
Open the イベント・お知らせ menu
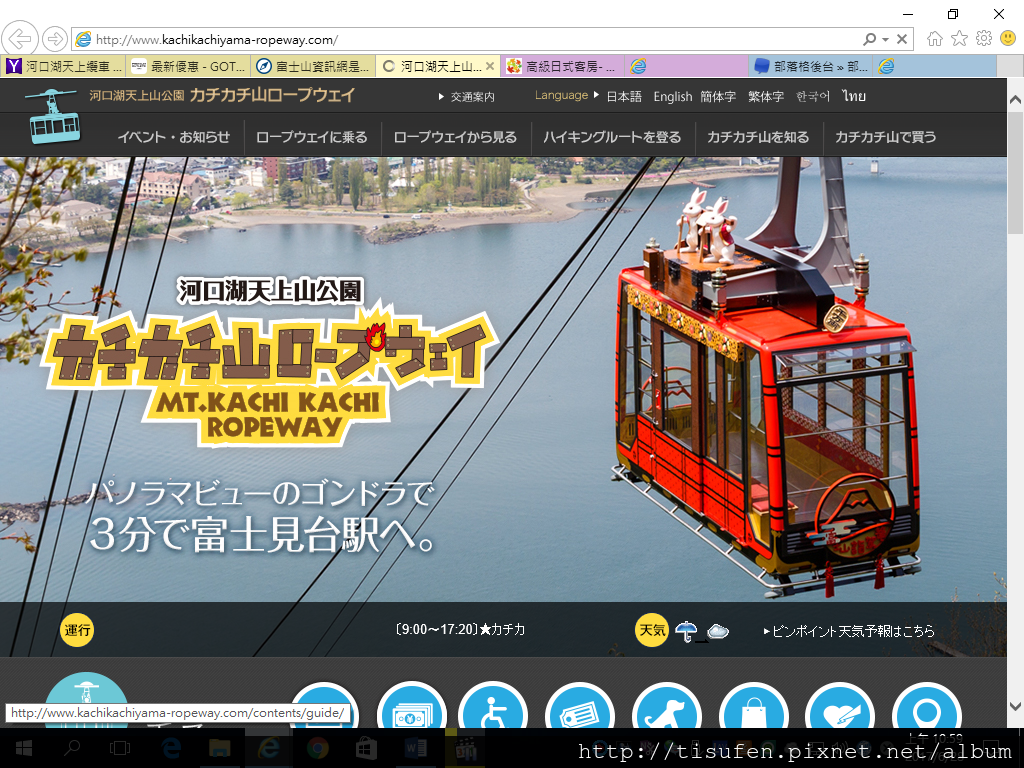(174, 137)
